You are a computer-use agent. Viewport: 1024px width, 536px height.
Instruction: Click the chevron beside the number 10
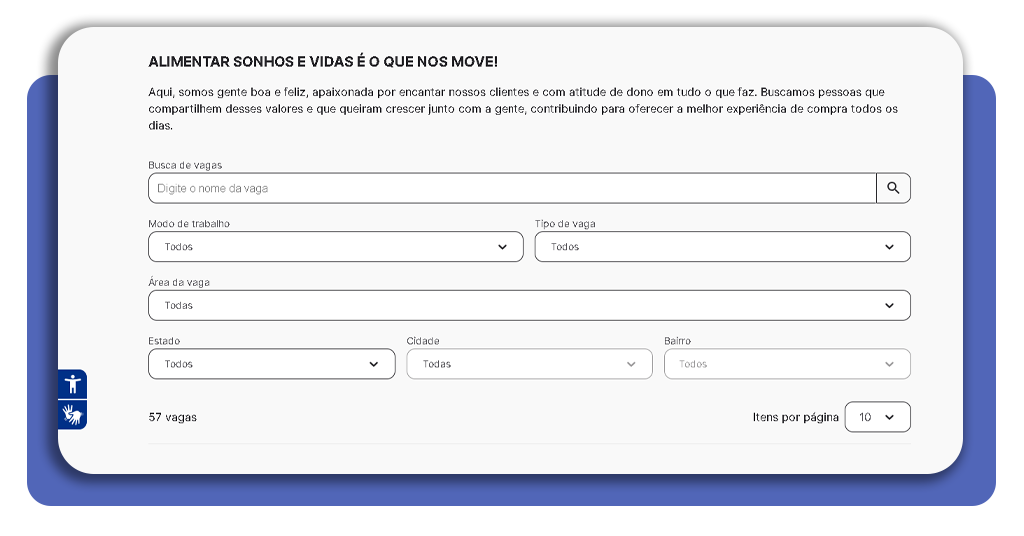(889, 417)
